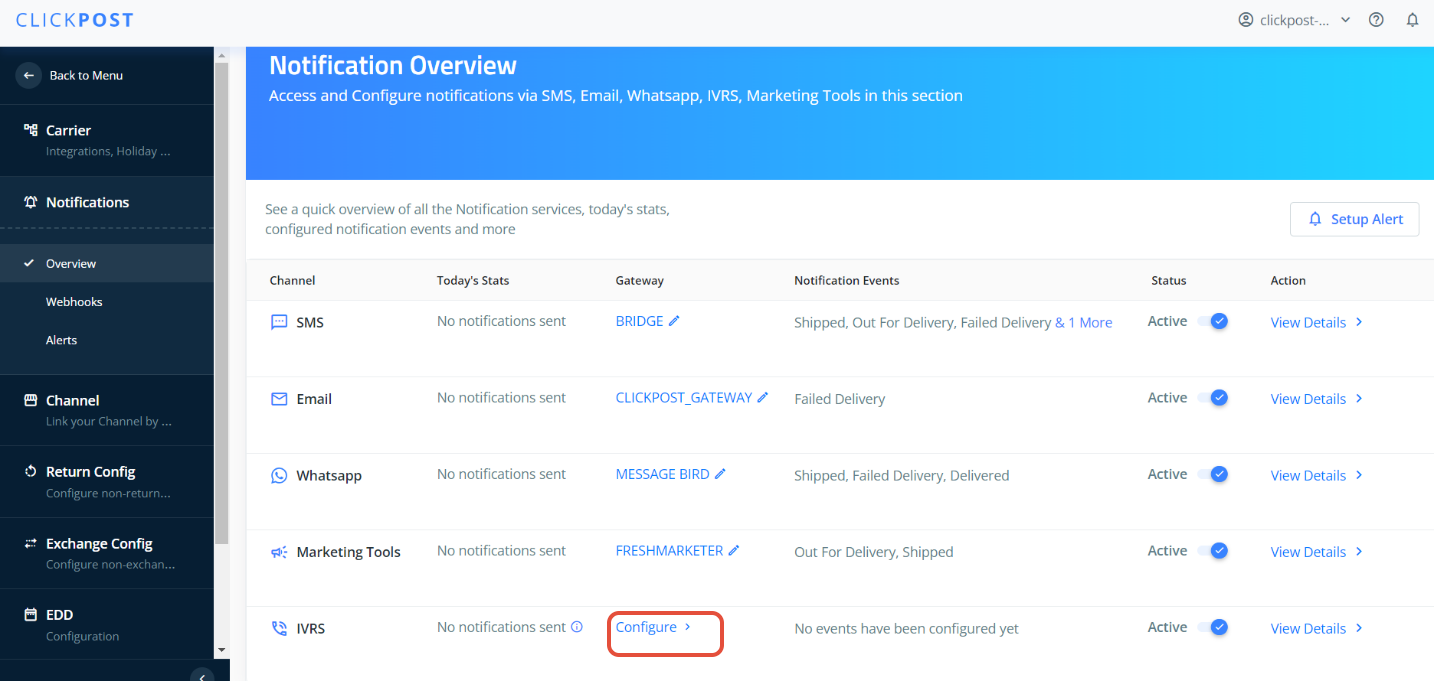Screen dimensions: 1434x681
Task: Click the Setup Alert button
Action: (x=1354, y=219)
